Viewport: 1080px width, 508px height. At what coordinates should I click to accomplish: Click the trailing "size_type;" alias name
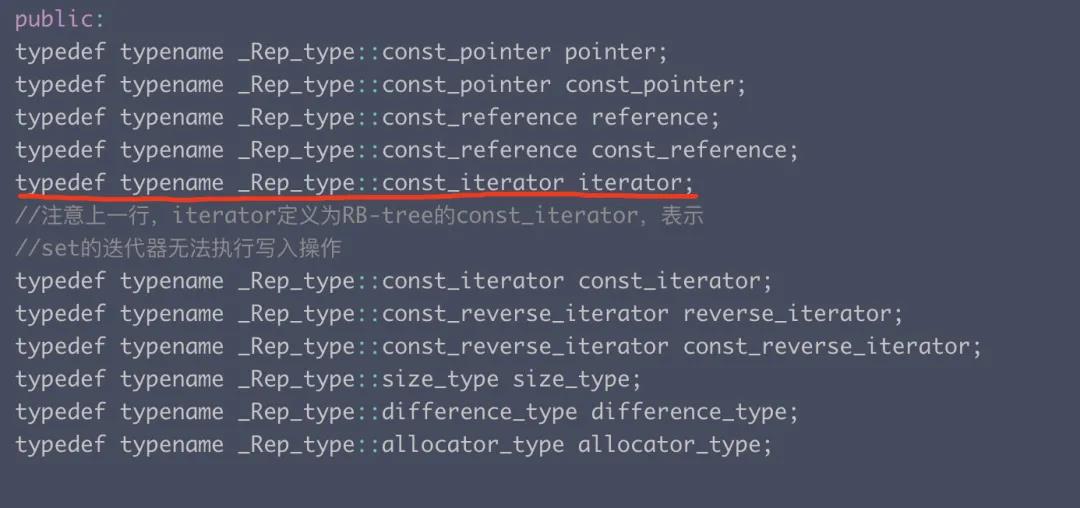[x=577, y=379]
